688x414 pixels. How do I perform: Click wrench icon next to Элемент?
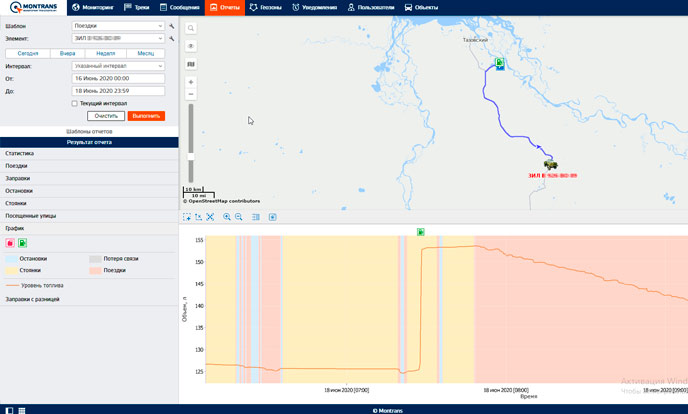pyautogui.click(x=172, y=39)
